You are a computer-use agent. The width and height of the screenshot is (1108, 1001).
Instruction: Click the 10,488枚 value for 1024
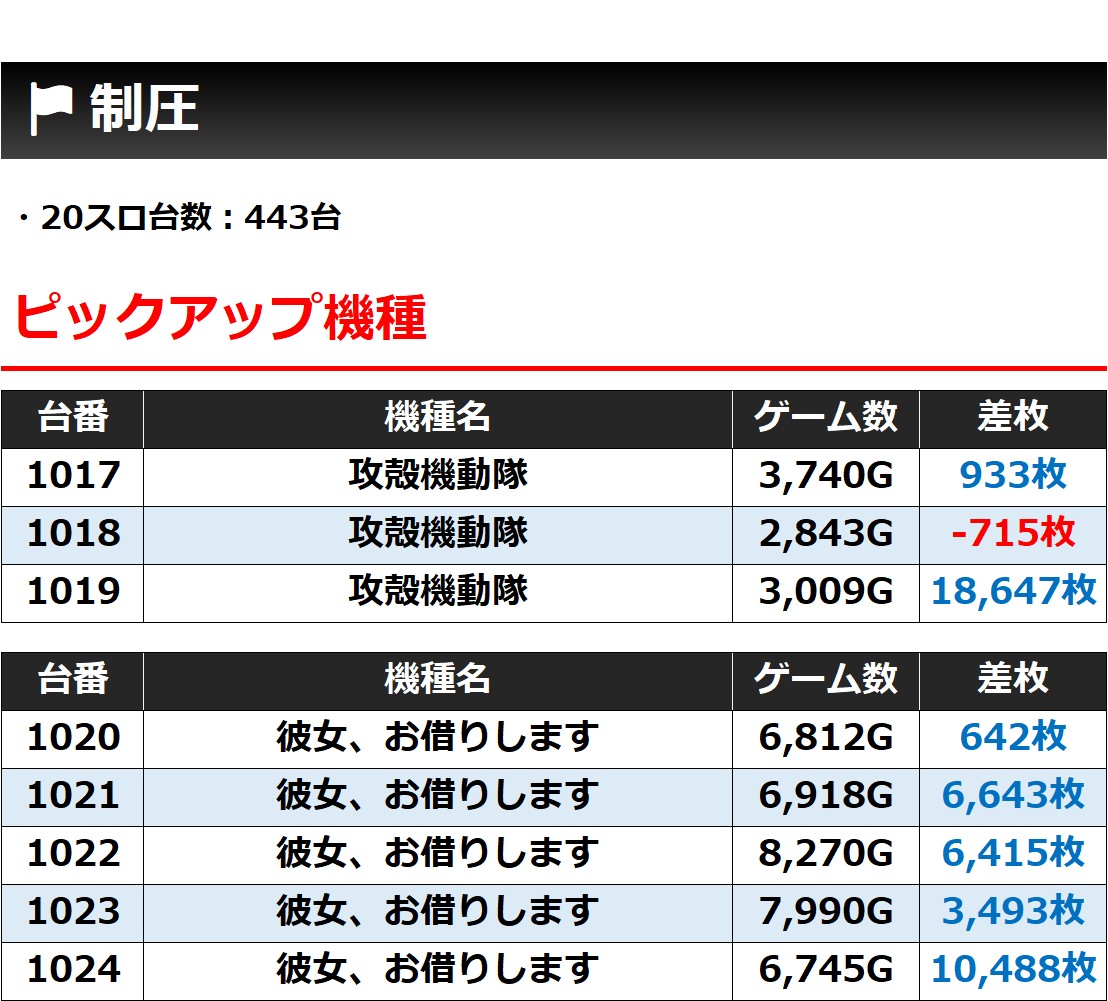click(1013, 970)
